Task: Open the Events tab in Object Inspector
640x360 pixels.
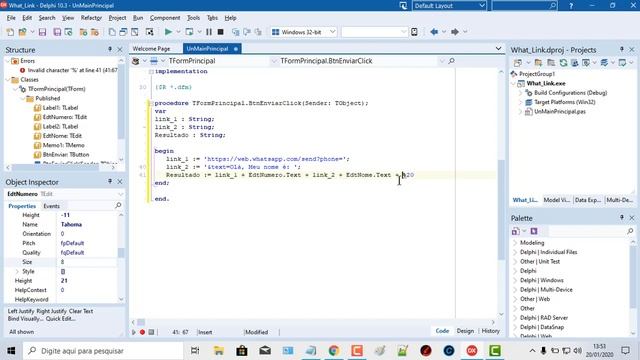Action: point(51,206)
